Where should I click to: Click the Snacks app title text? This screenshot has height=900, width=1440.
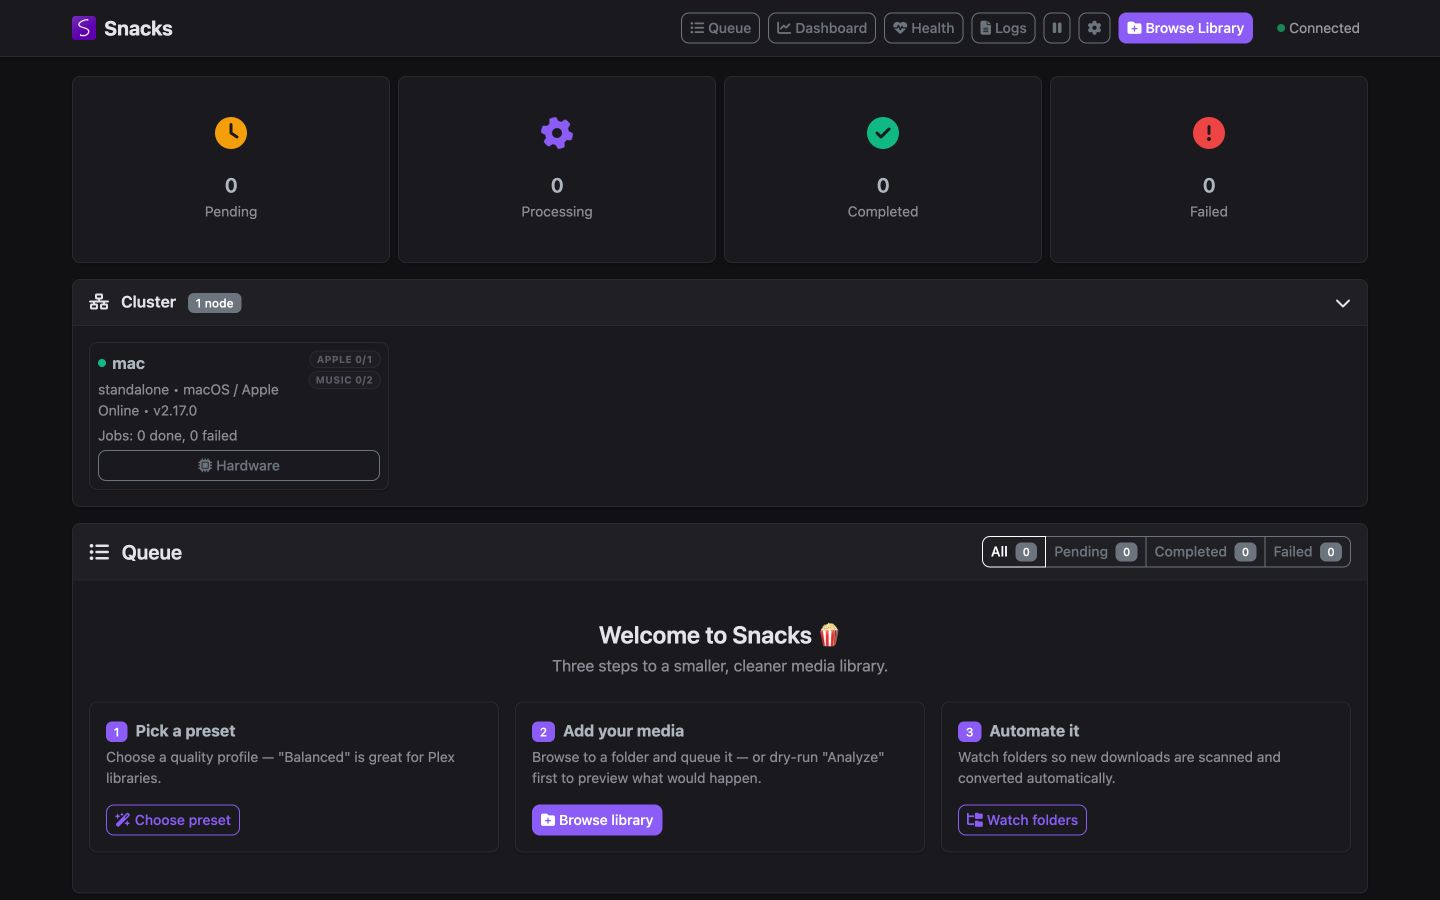coord(138,28)
